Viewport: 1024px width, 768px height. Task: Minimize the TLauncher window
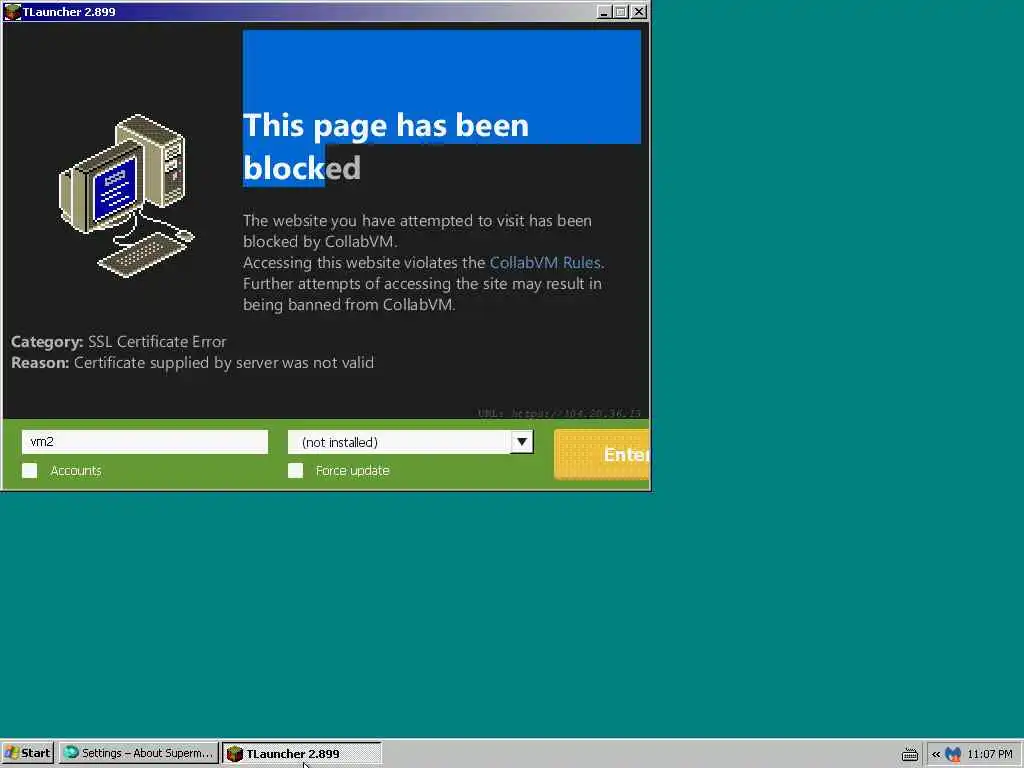603,12
